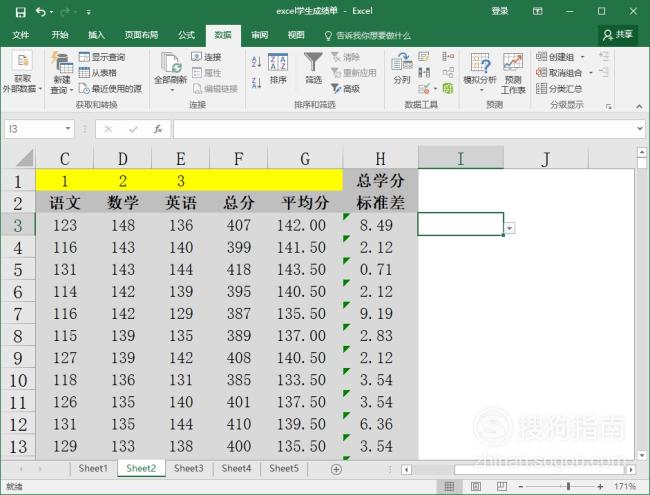This screenshot has width=650, height=495.
Task: Open the dropdown arrow beside cell I3
Action: click(x=509, y=228)
